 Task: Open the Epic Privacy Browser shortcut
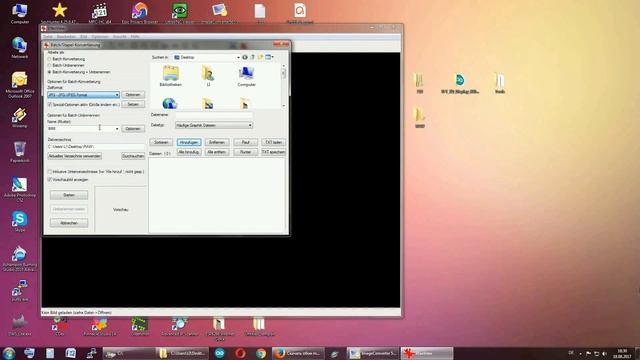140,13
